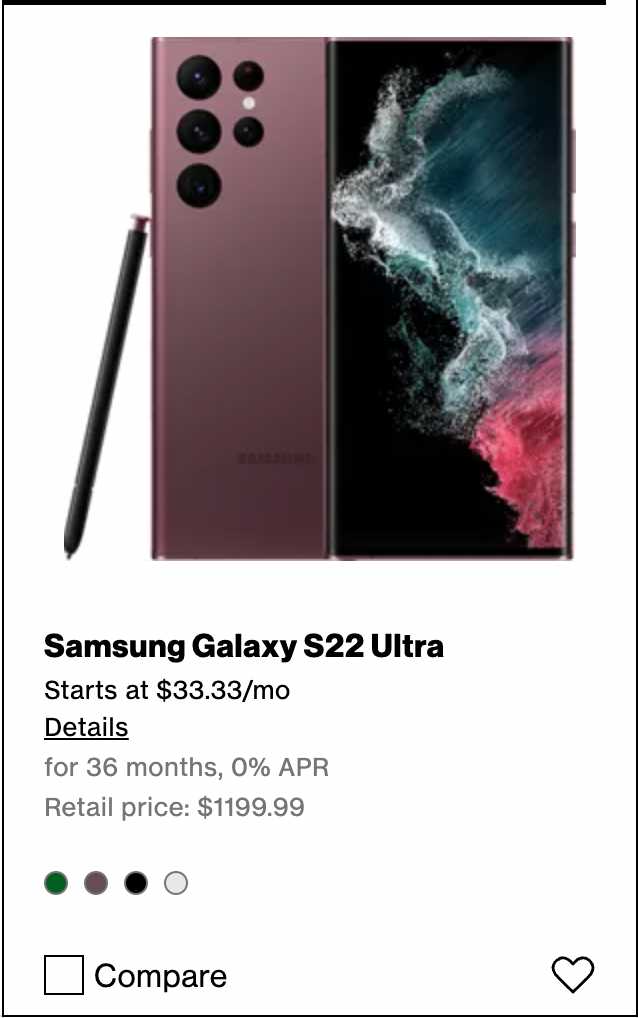The image size is (638, 1018).
Task: Click the phone's front display image
Action: 451,299
